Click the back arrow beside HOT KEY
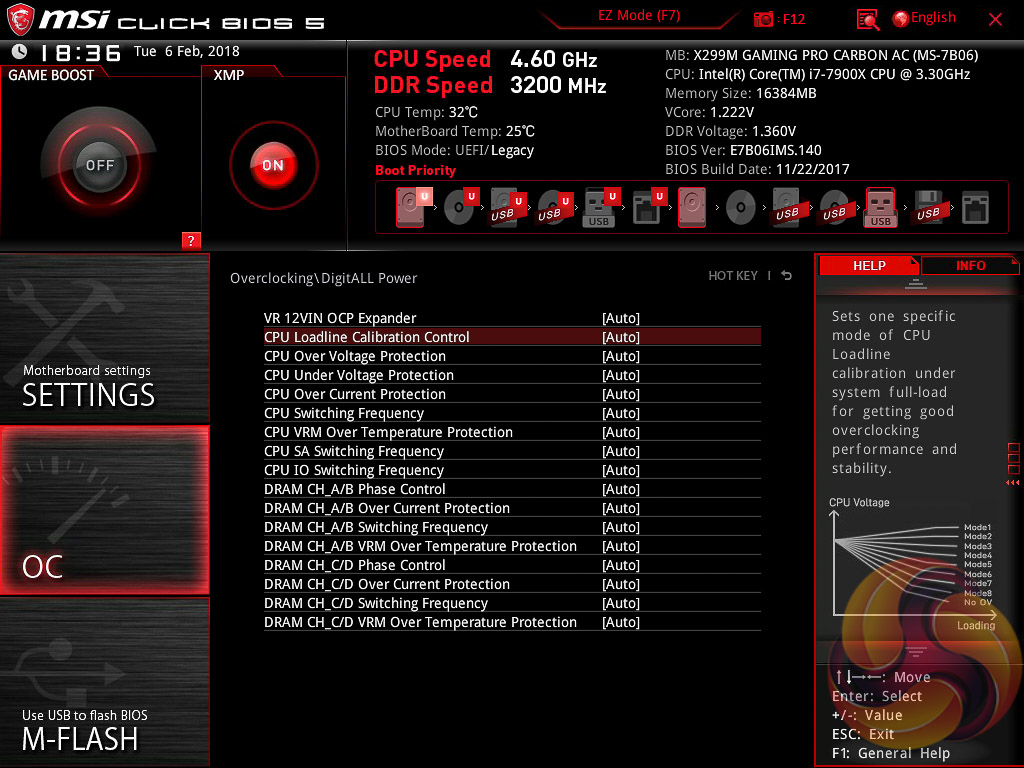 point(787,276)
